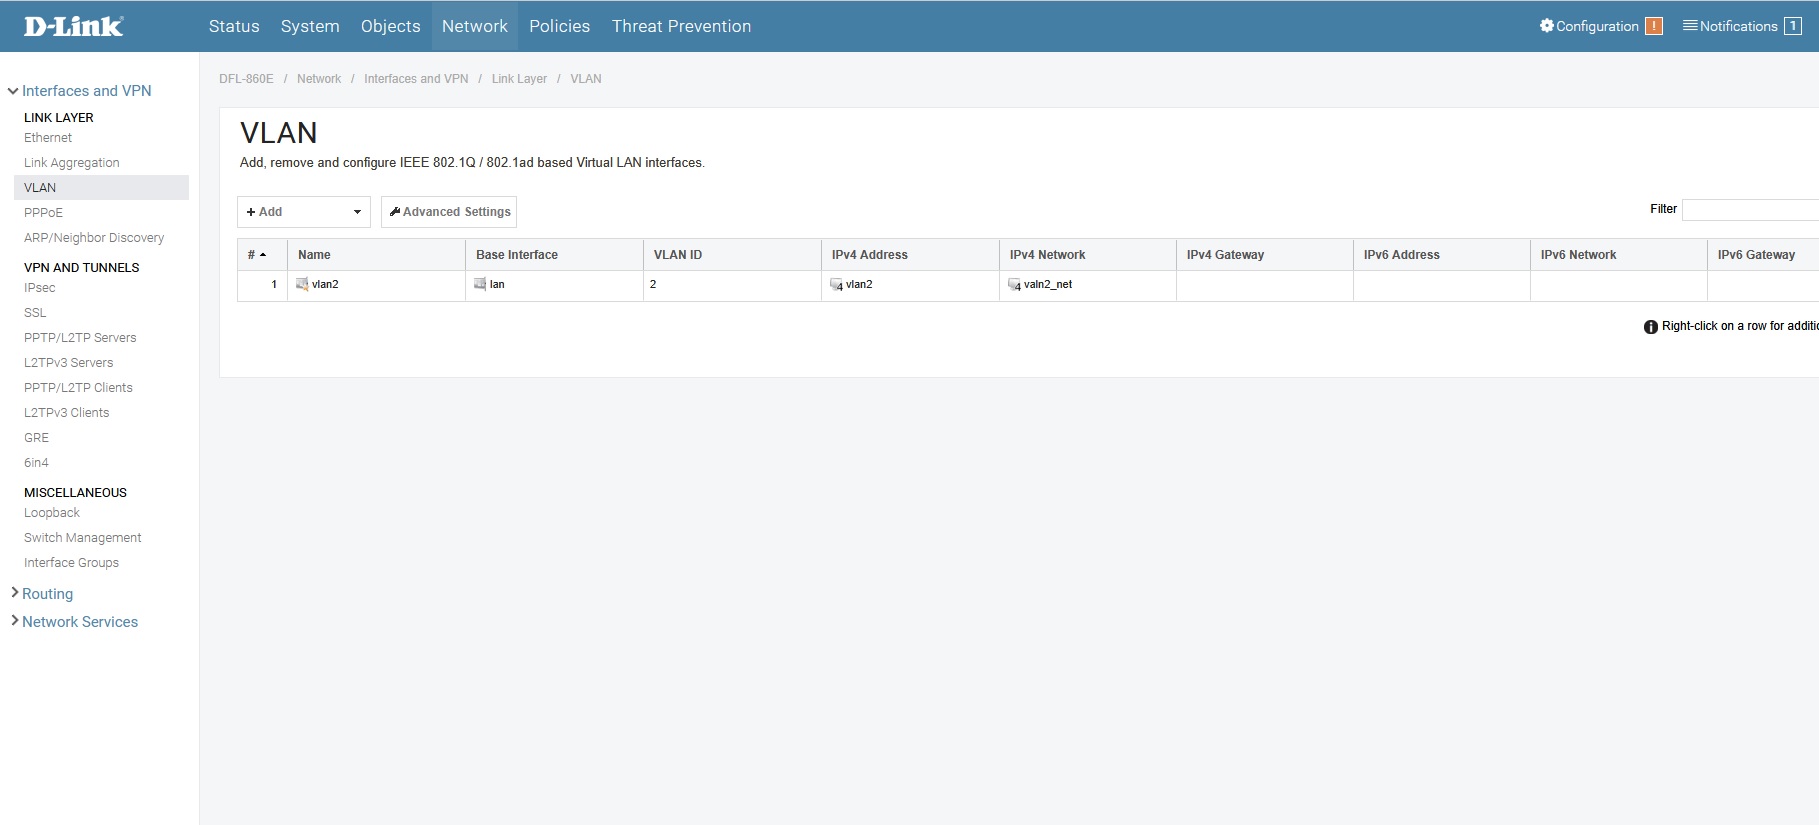Click the orange configuration warning badge

coord(1654,26)
